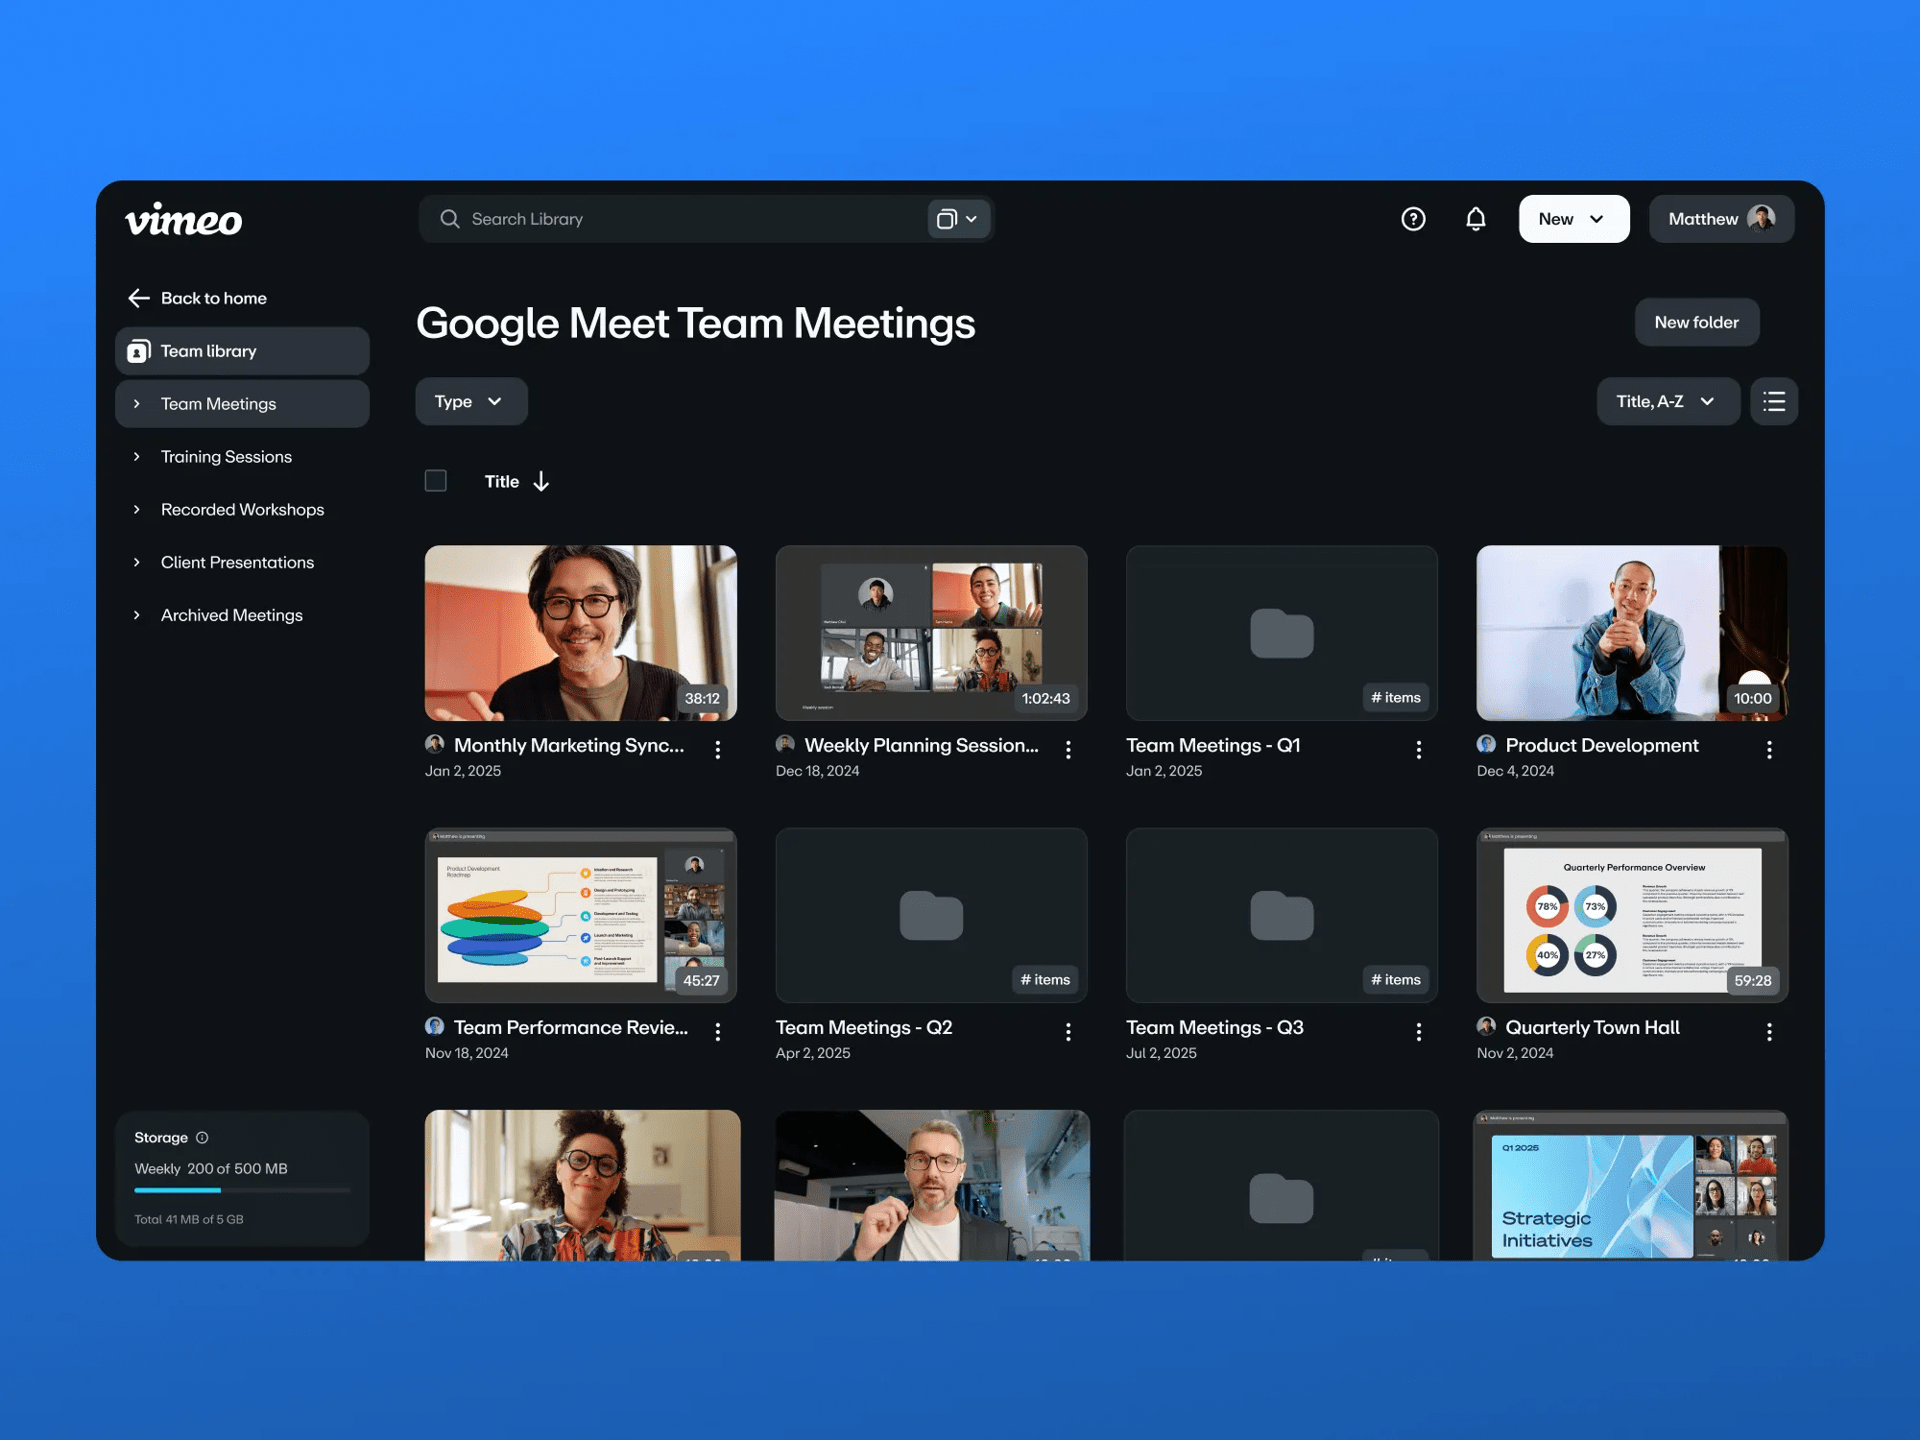Click the Title sort direction arrow
Screen dimensions: 1920x1440
point(541,481)
